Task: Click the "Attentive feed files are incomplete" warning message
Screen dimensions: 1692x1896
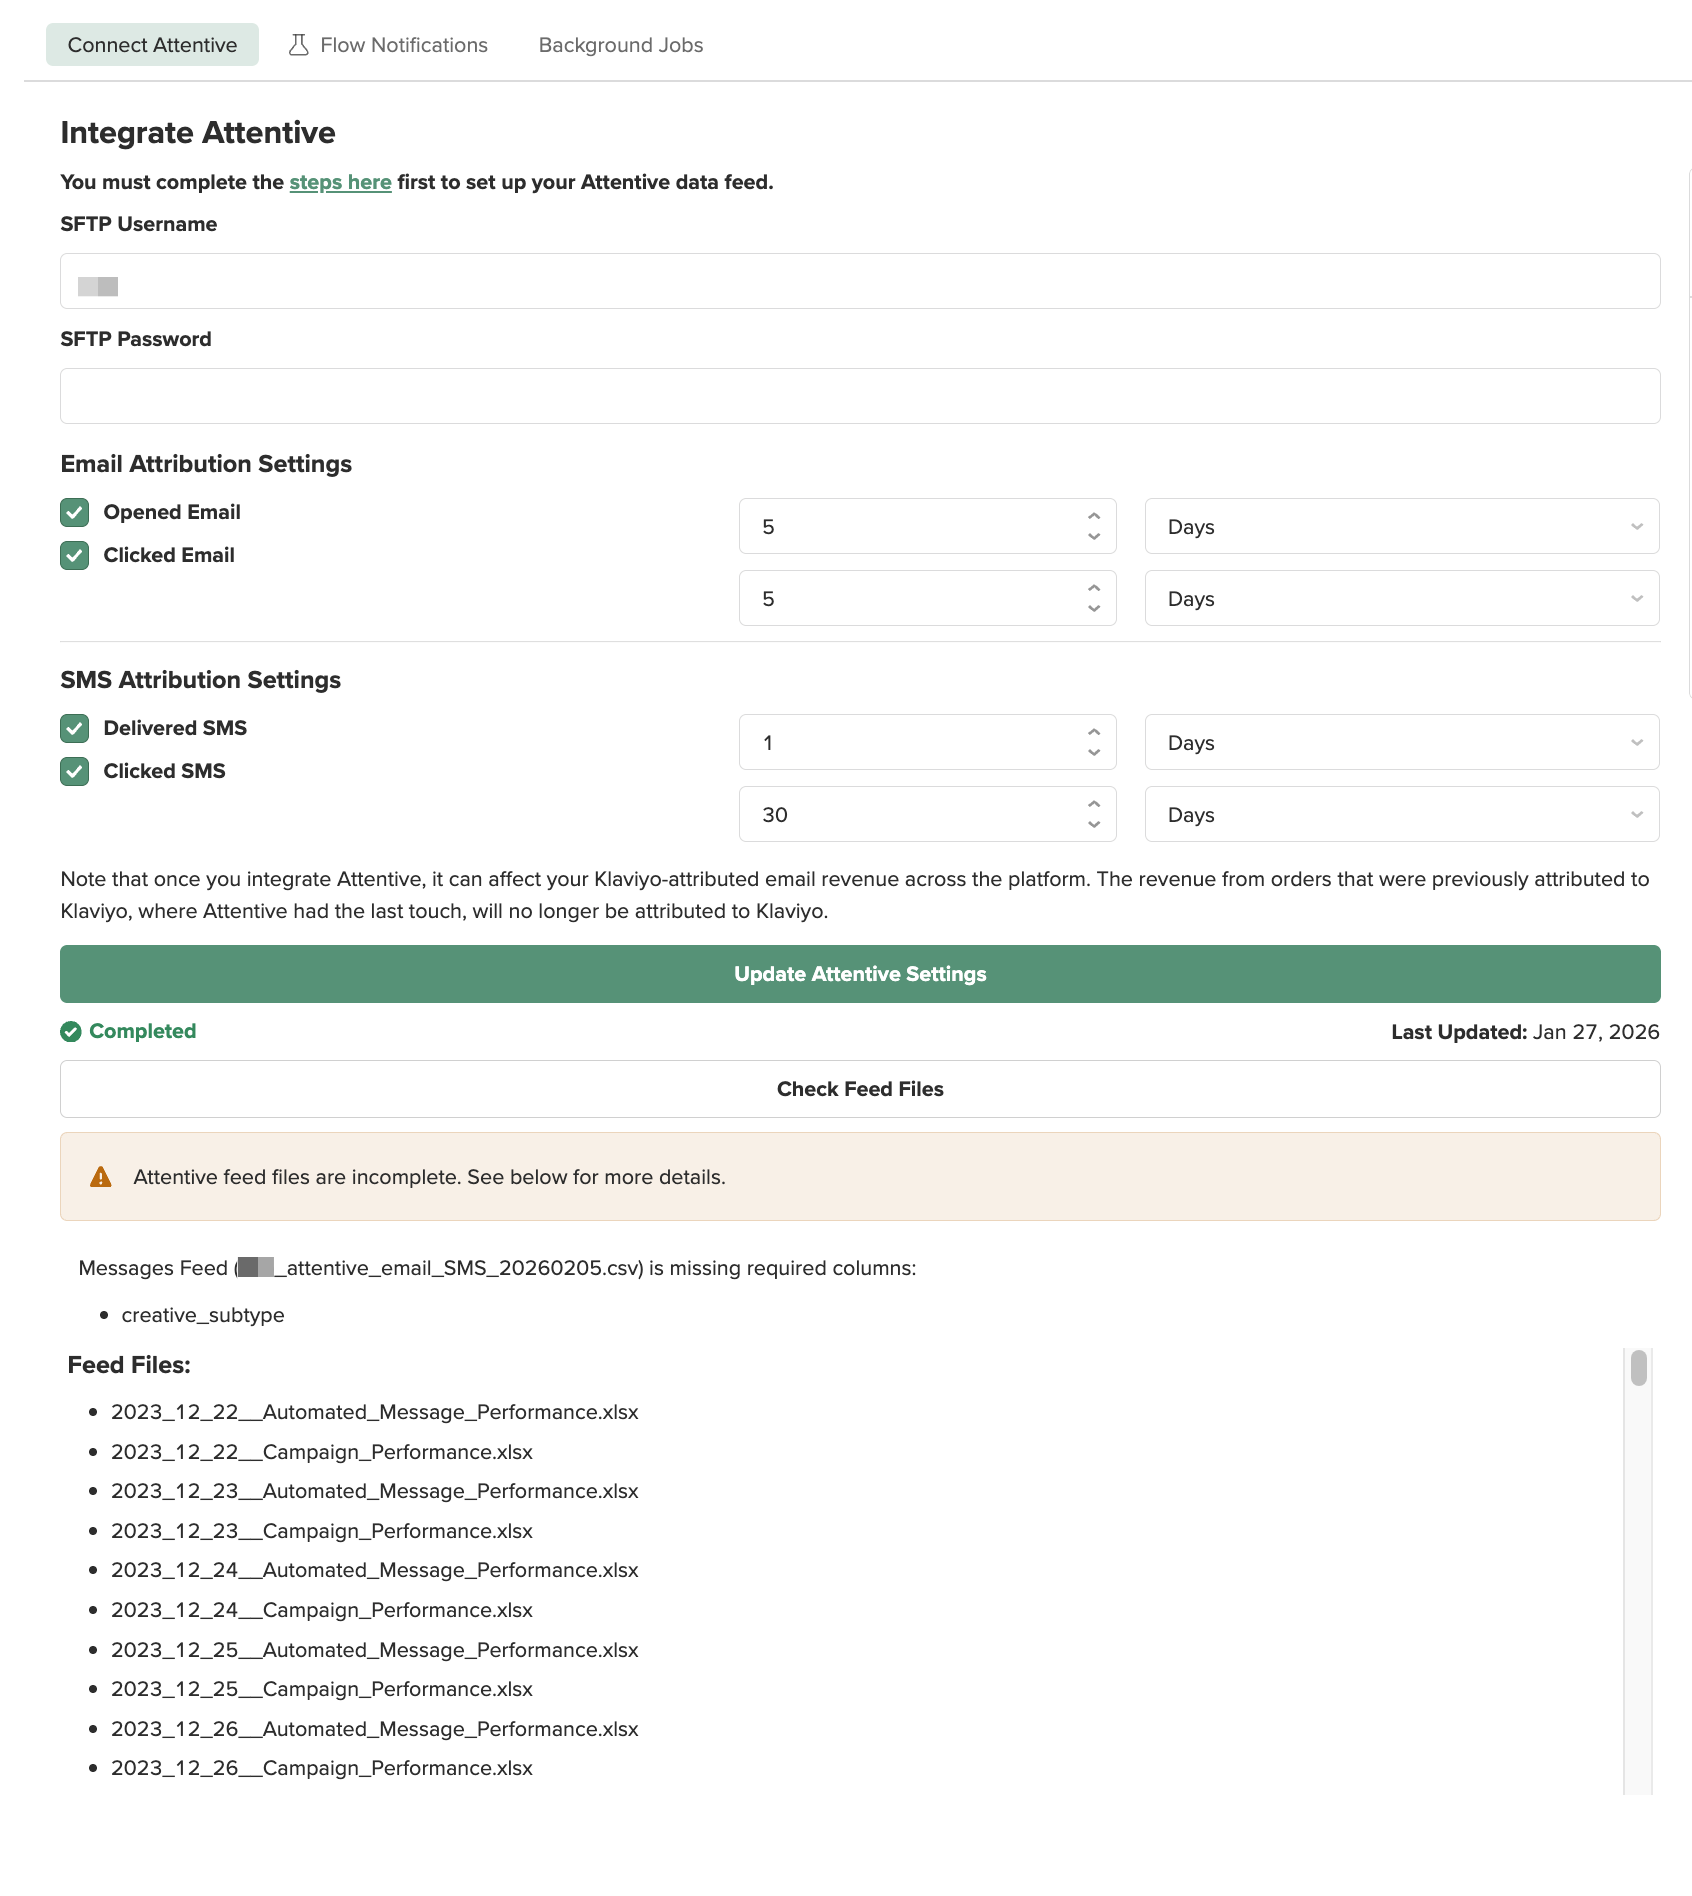Action: tap(430, 1177)
